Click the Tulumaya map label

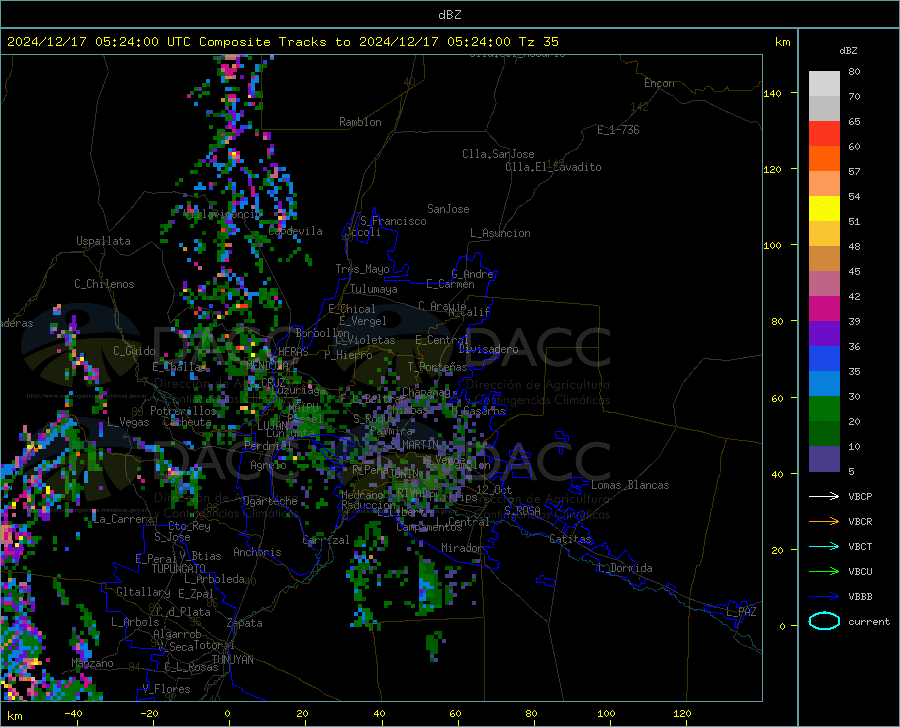tap(374, 289)
